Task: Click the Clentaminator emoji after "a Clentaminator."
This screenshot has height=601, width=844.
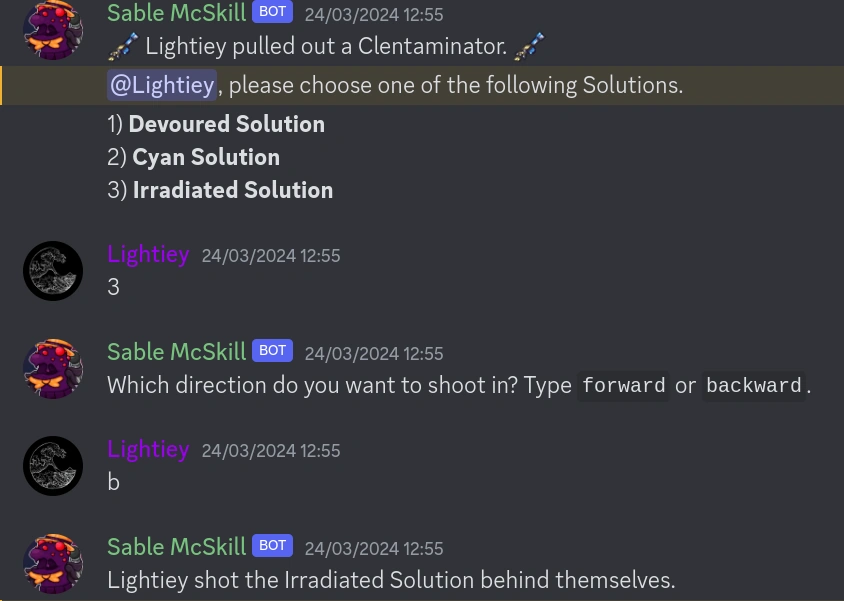Action: pos(531,46)
